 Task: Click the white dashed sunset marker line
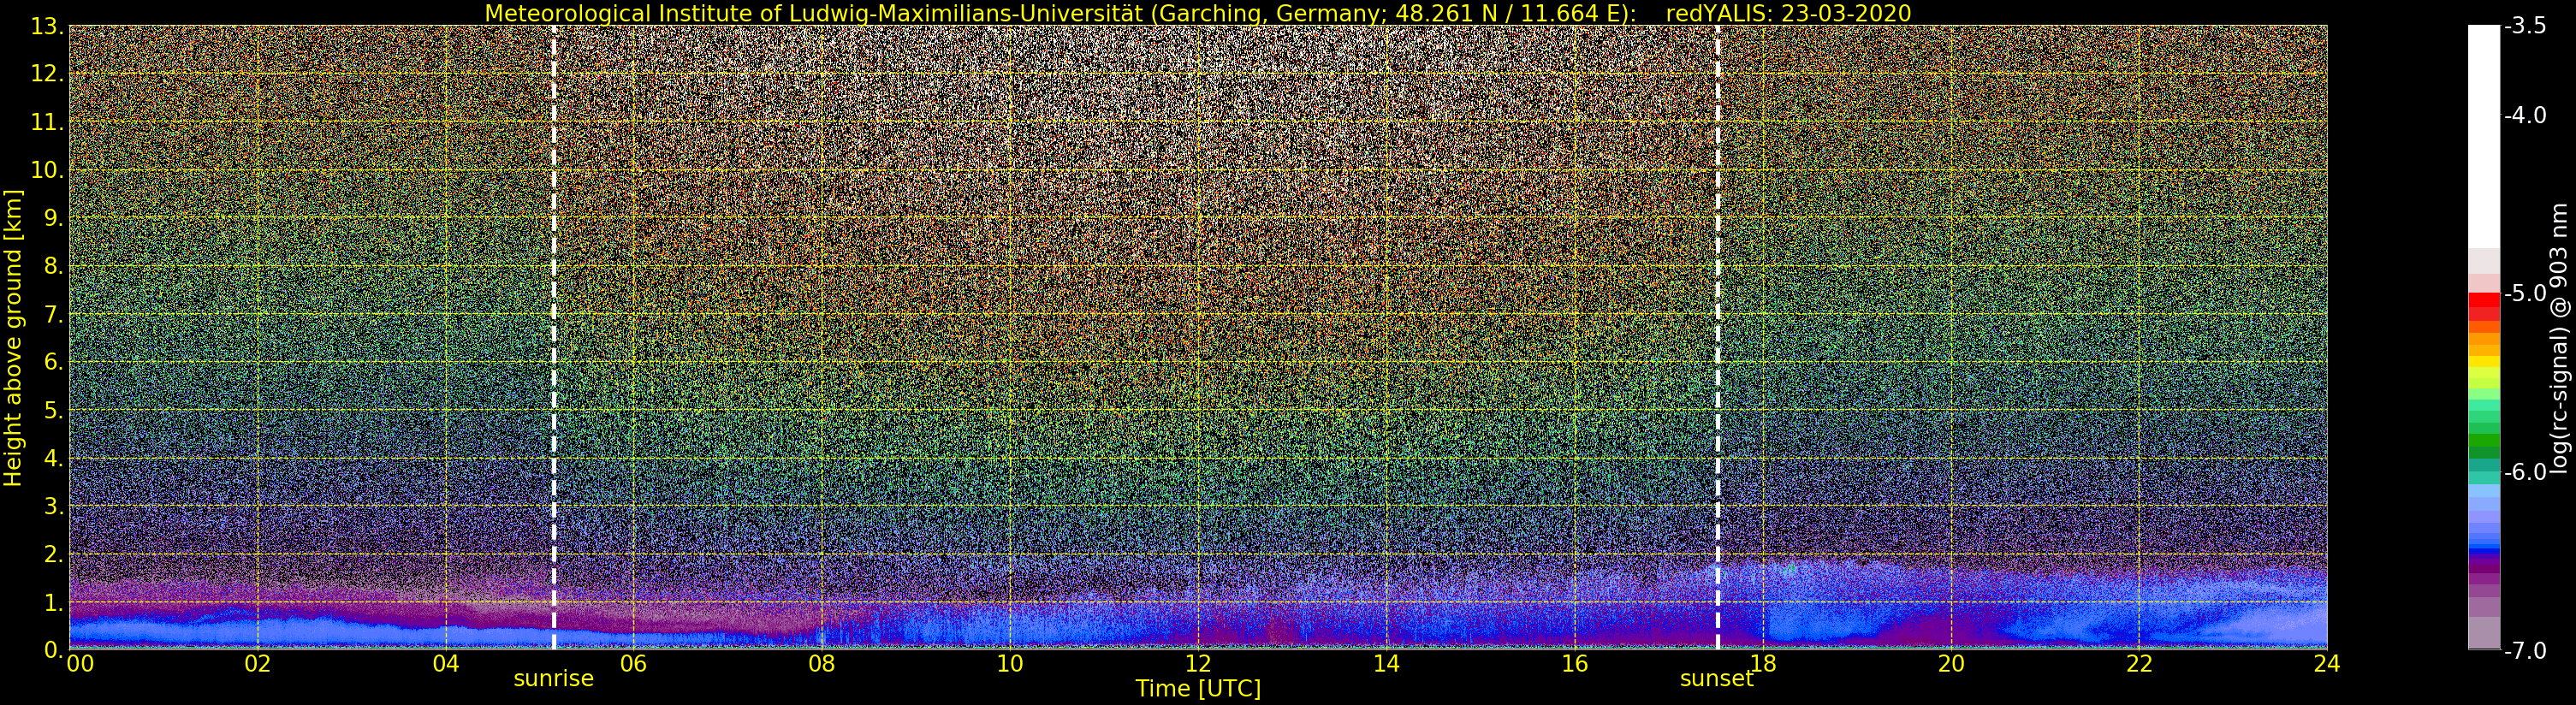coord(1718,337)
